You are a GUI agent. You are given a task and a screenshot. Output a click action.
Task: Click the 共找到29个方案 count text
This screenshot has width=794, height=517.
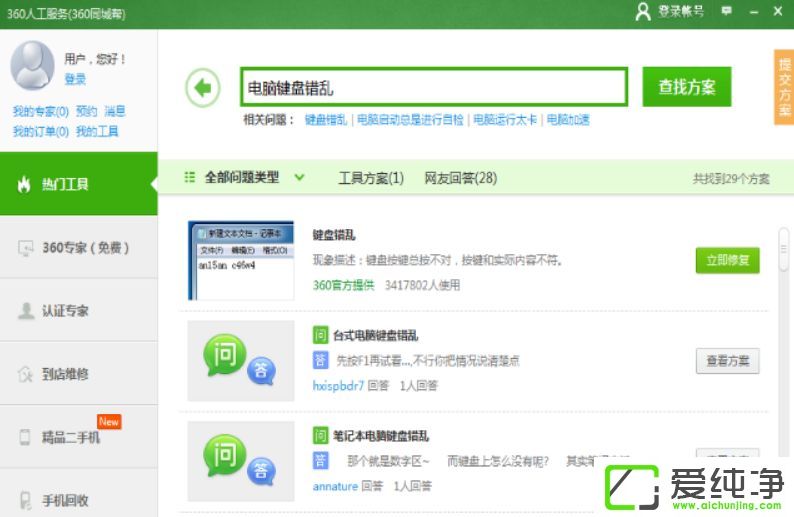coord(731,179)
